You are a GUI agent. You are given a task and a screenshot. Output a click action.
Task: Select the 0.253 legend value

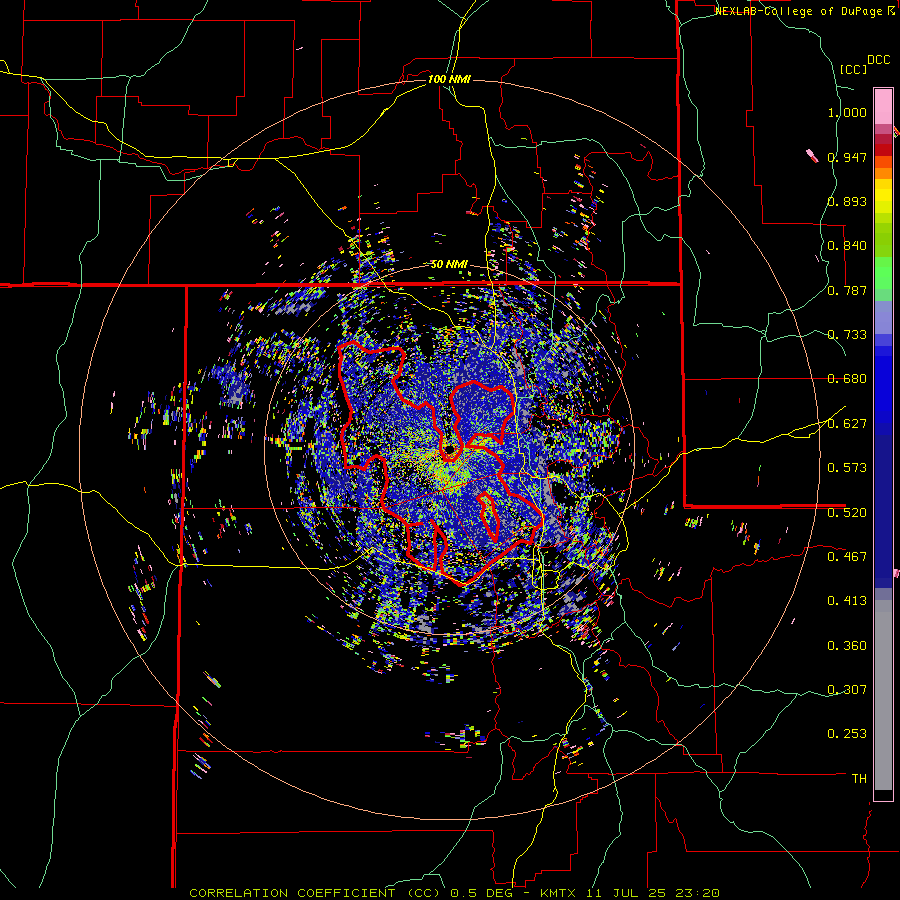[x=847, y=734]
